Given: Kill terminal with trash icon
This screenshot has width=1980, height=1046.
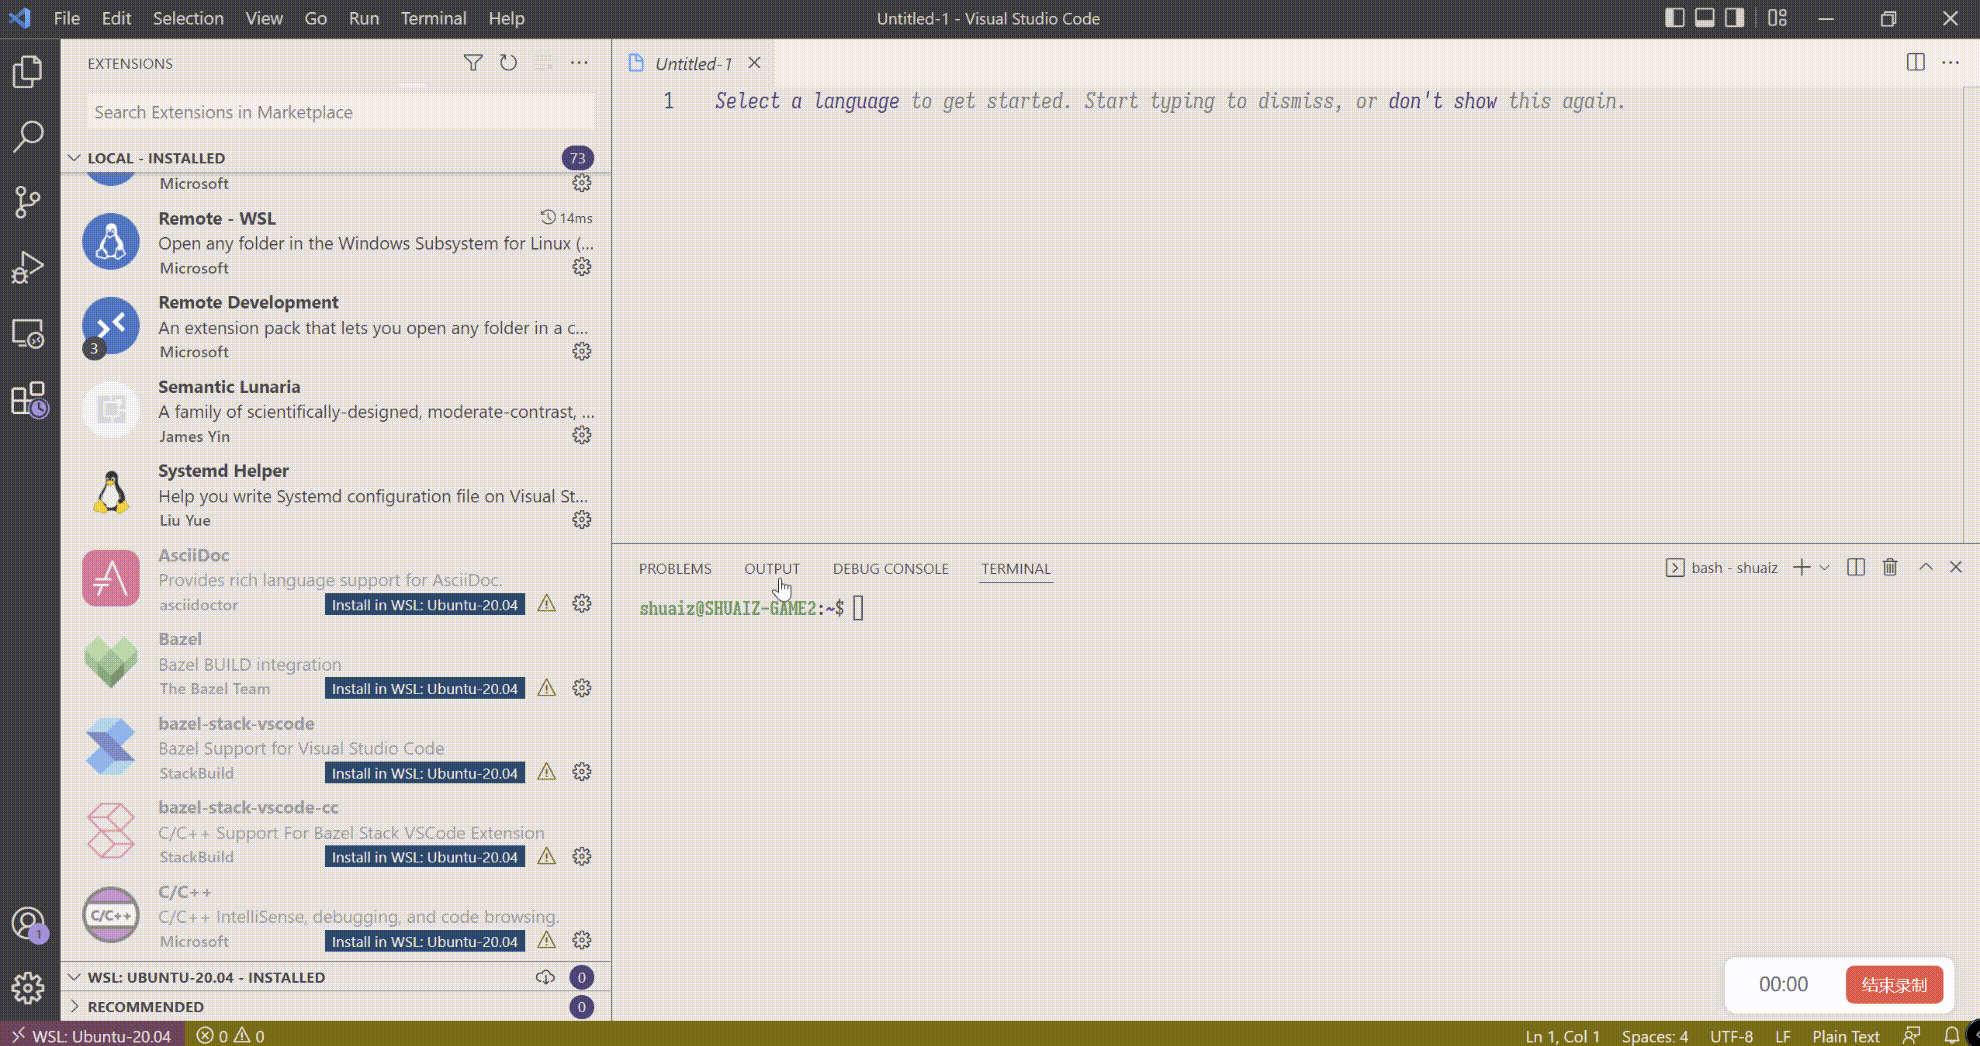Looking at the screenshot, I should click(1890, 567).
